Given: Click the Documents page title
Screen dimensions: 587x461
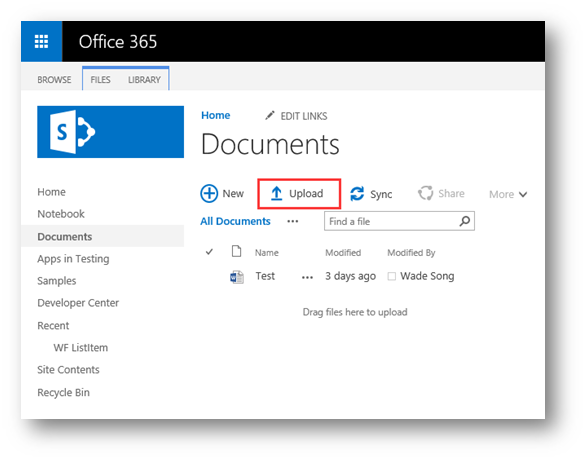Looking at the screenshot, I should click(270, 144).
